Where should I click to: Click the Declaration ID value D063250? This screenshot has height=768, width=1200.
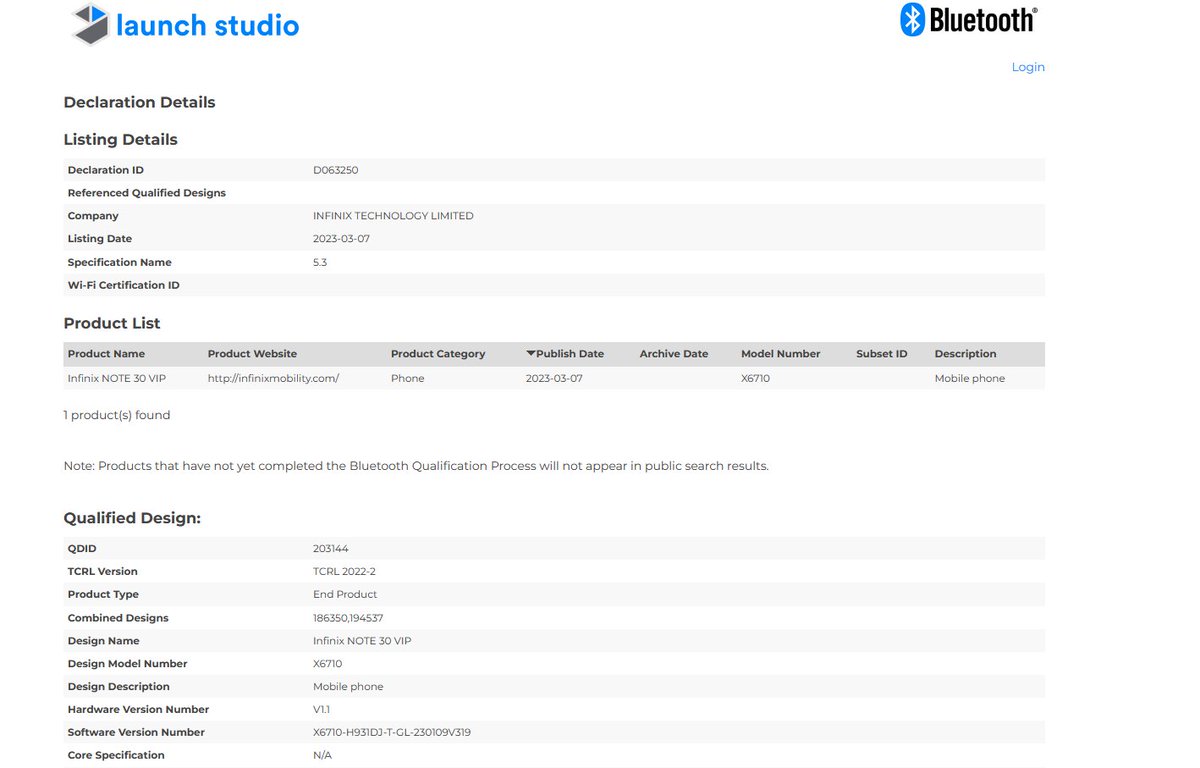coord(336,169)
